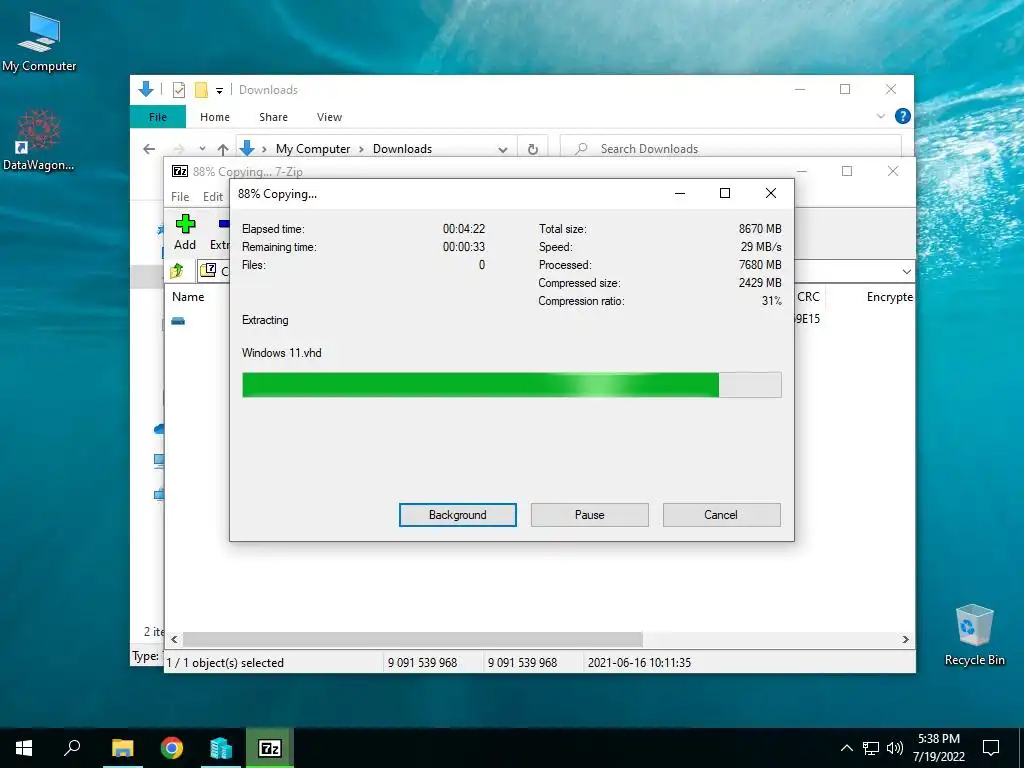1024x768 pixels.
Task: Open My Computer desktop icon
Action: tap(39, 40)
